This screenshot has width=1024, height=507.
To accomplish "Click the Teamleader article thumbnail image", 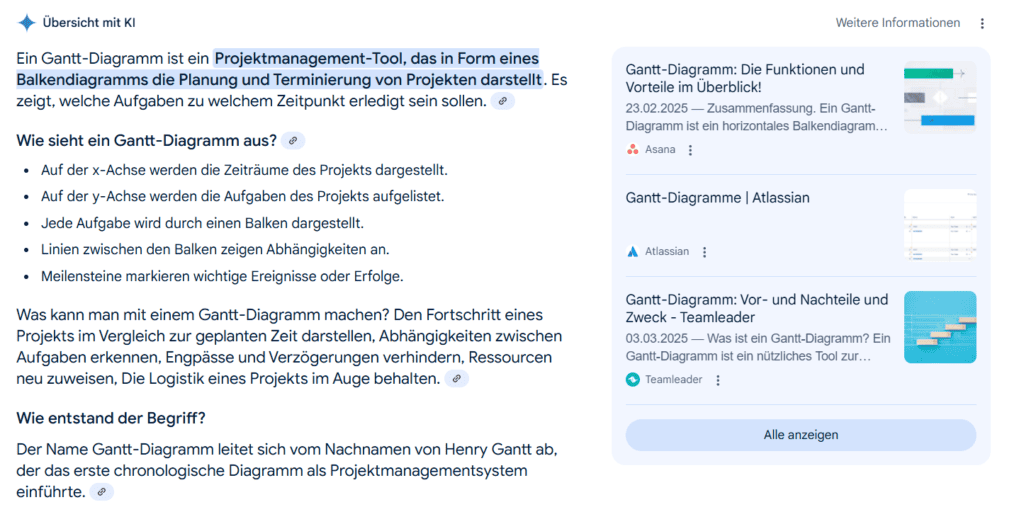I will click(x=939, y=327).
